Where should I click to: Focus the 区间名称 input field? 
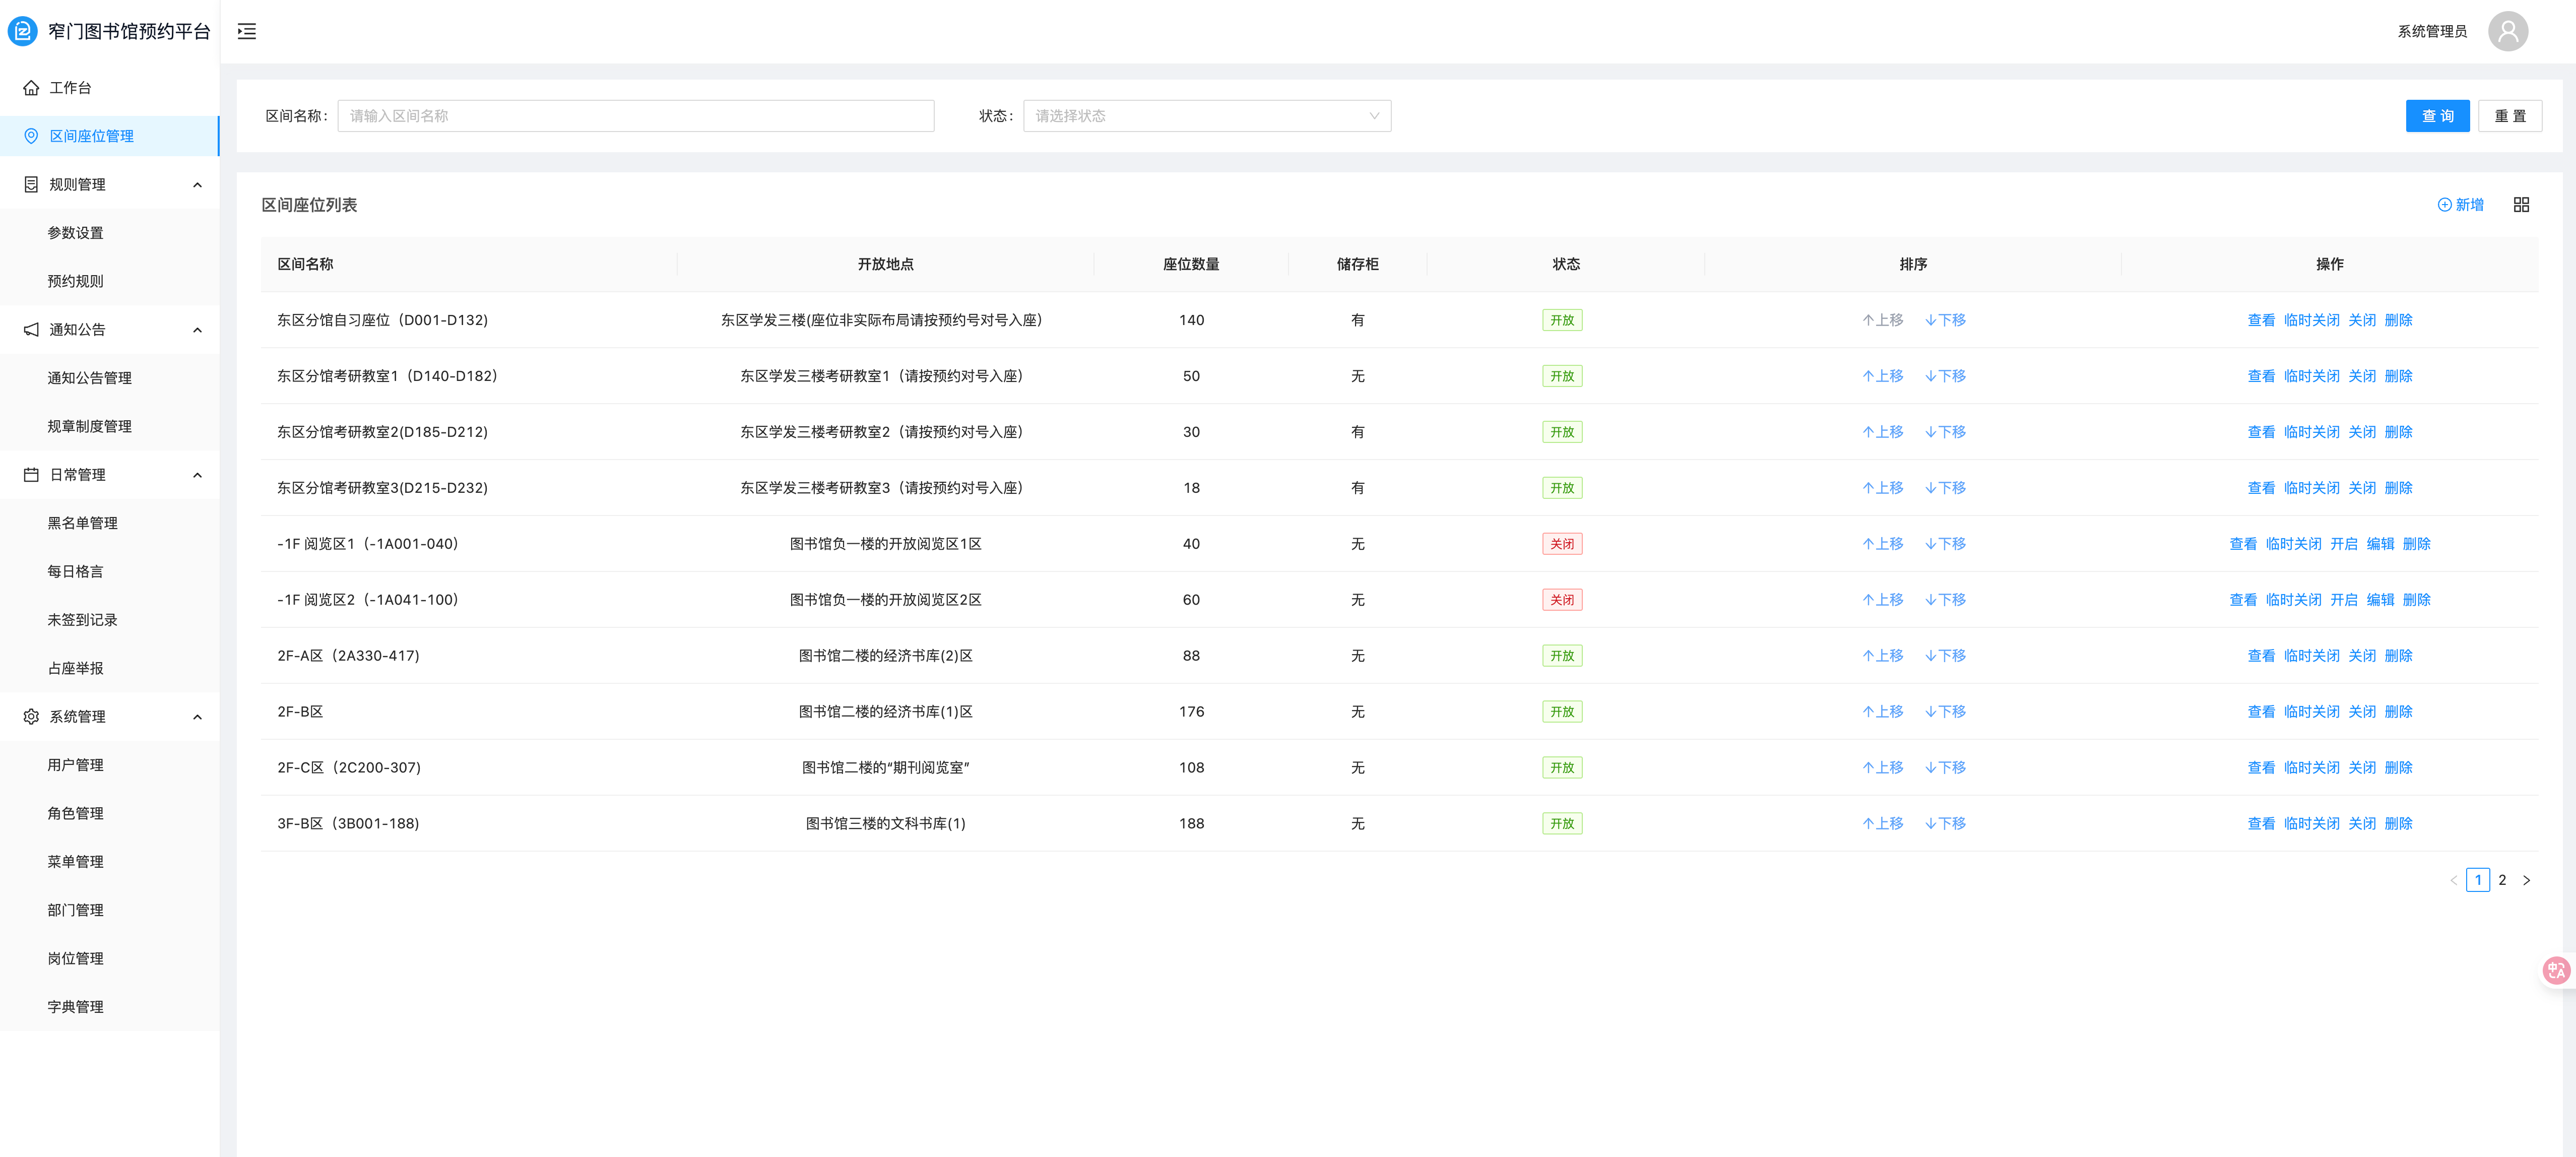click(635, 116)
